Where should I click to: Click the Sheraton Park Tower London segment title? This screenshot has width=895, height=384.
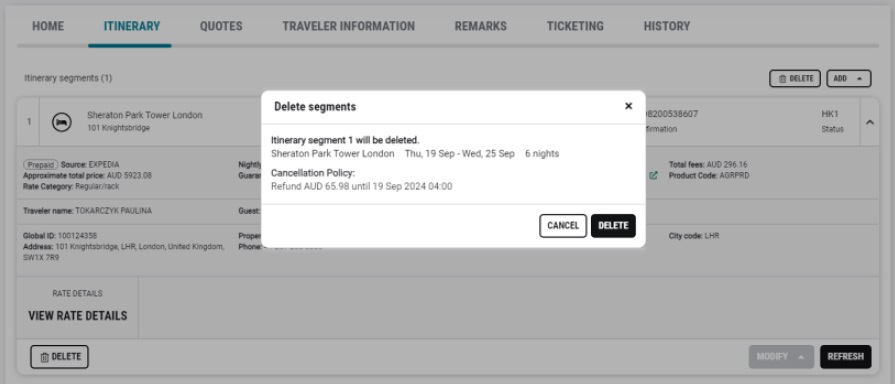pos(144,115)
